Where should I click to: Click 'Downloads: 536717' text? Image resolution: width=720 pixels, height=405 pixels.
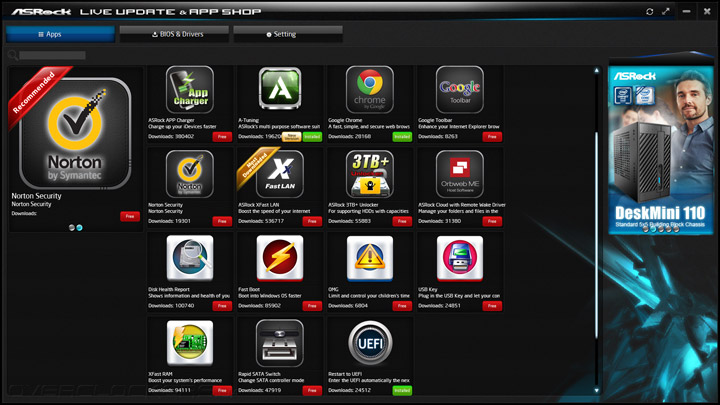pos(261,221)
